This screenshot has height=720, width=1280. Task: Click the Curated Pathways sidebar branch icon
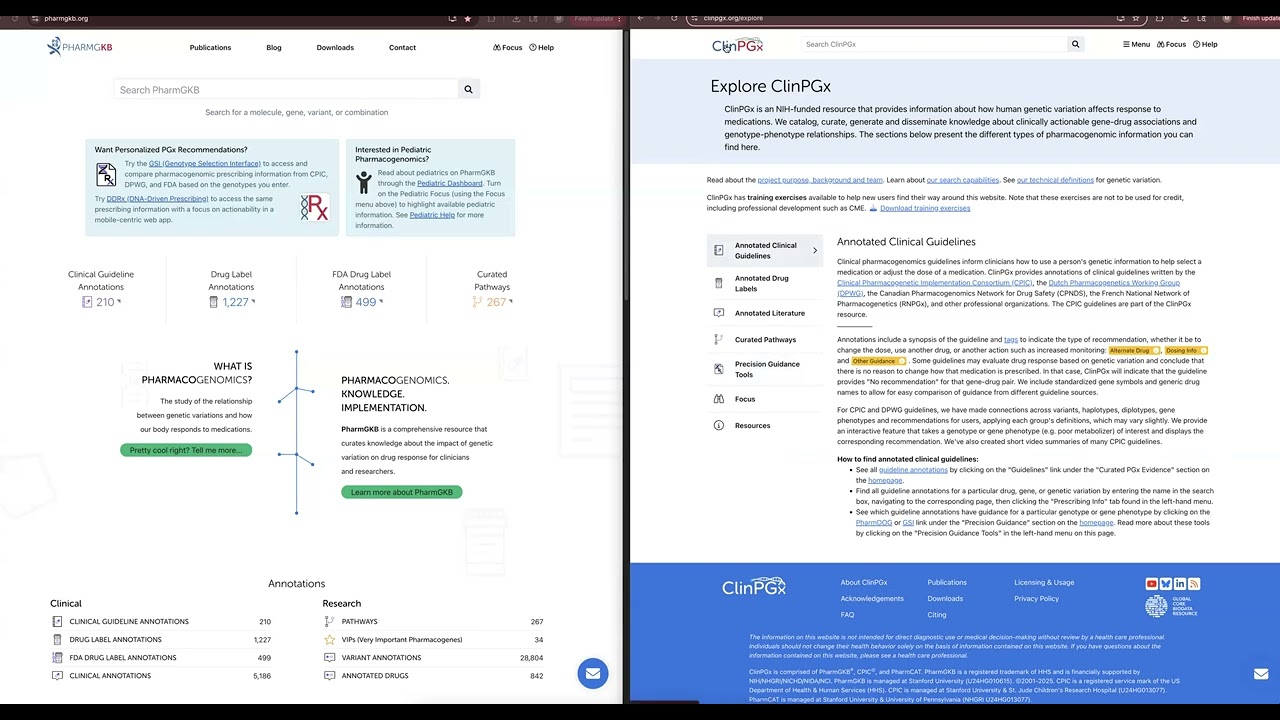click(718, 340)
